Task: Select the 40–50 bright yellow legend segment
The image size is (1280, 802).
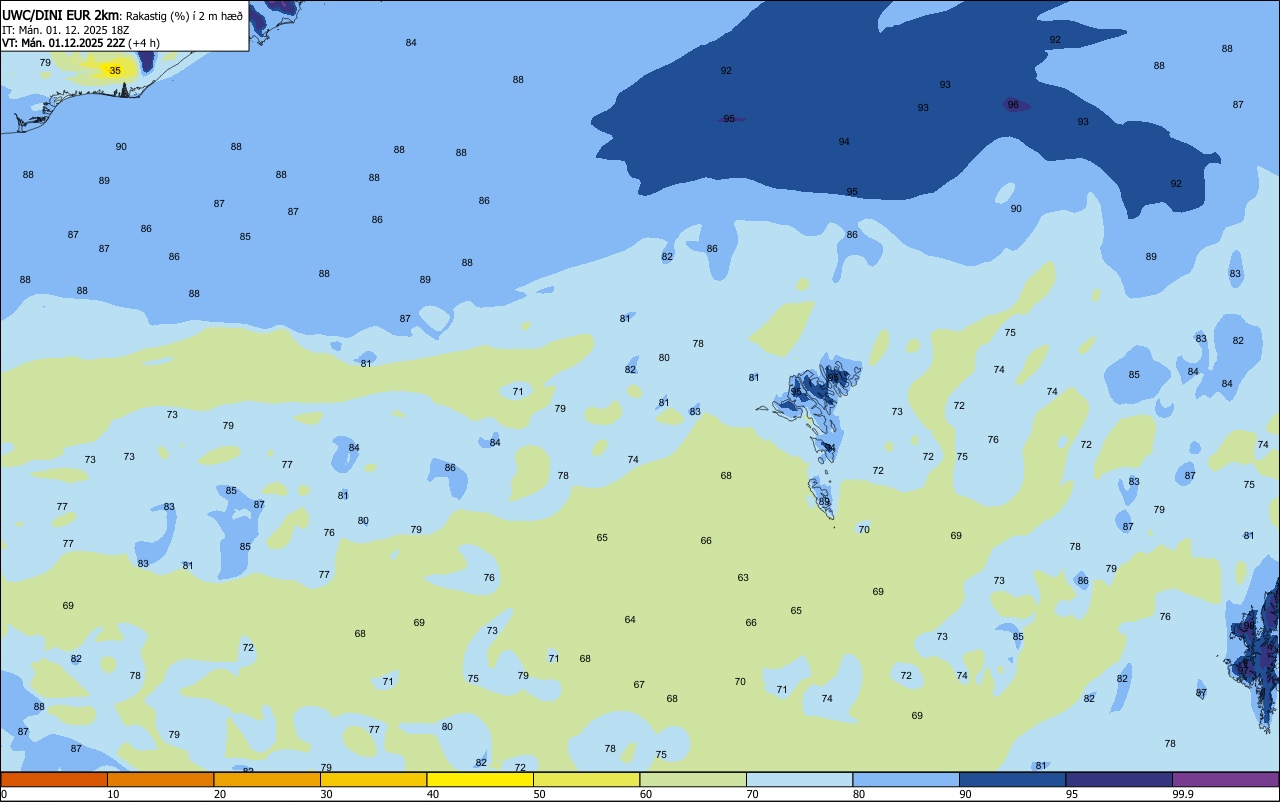Action: (x=480, y=779)
